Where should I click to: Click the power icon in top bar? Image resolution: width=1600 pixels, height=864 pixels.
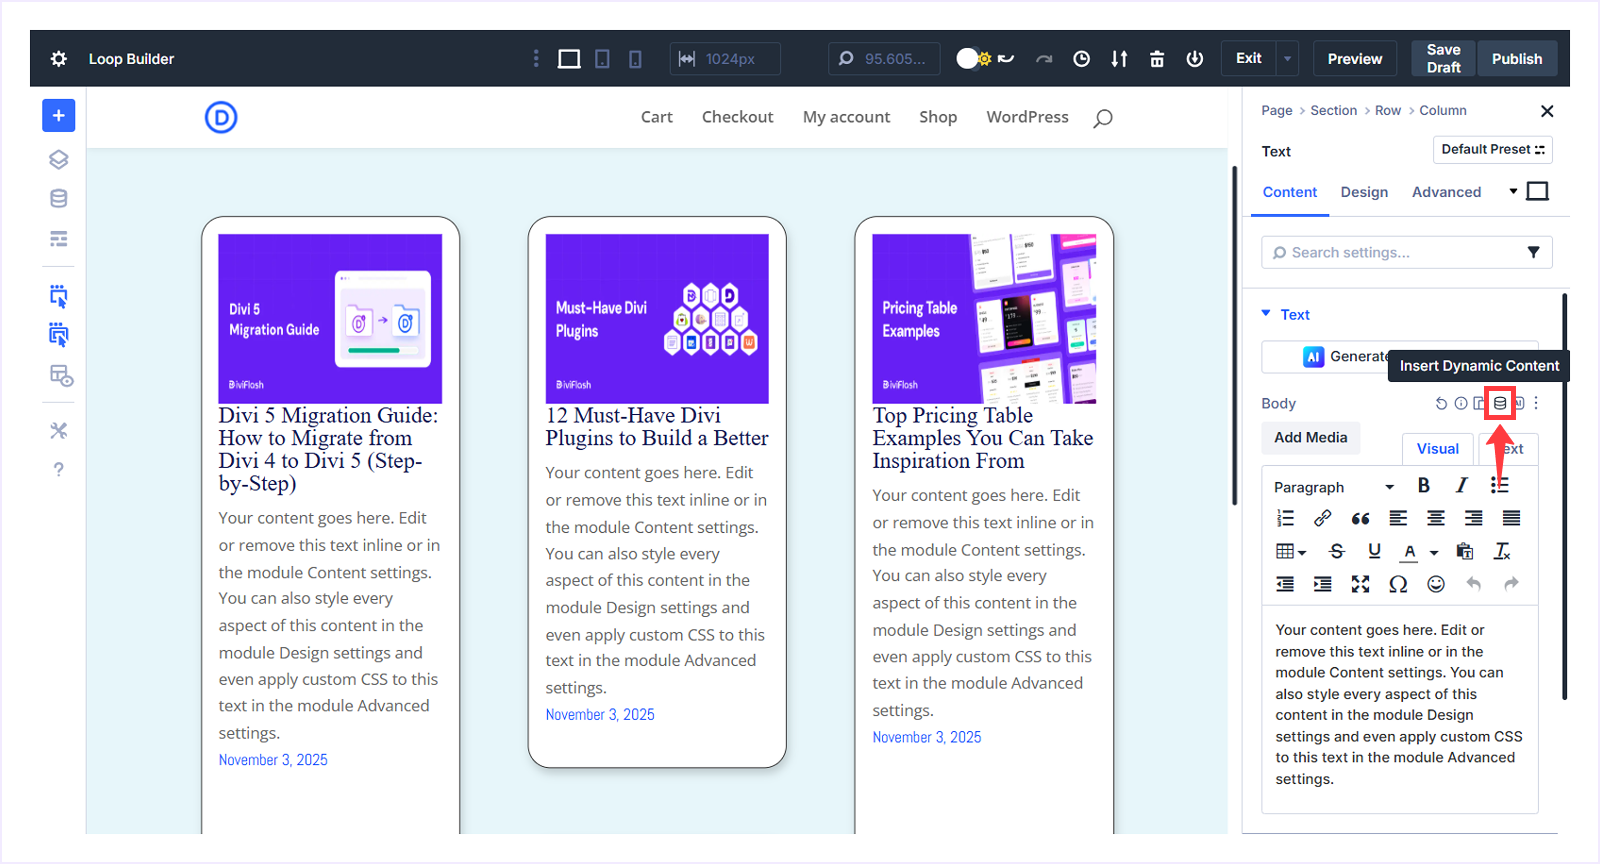click(x=1194, y=59)
